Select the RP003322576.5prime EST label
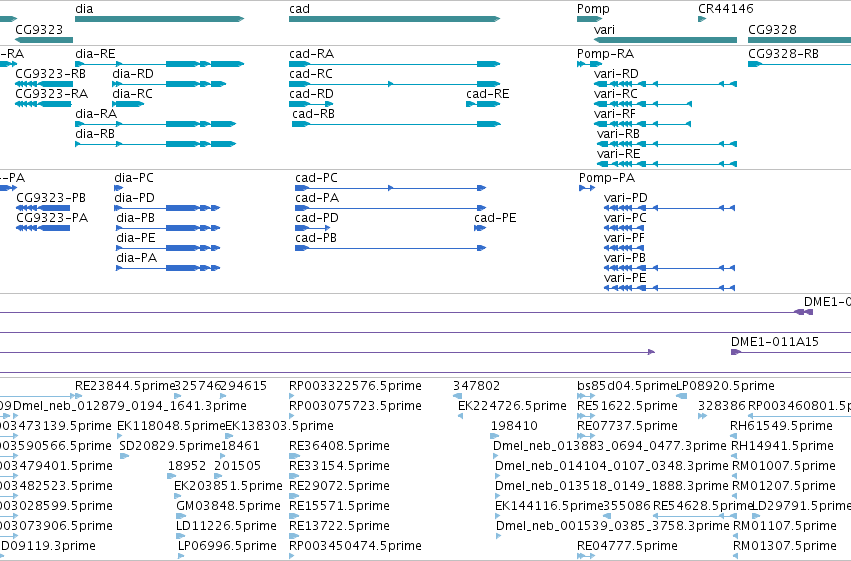The width and height of the screenshot is (851, 561). coord(355,386)
